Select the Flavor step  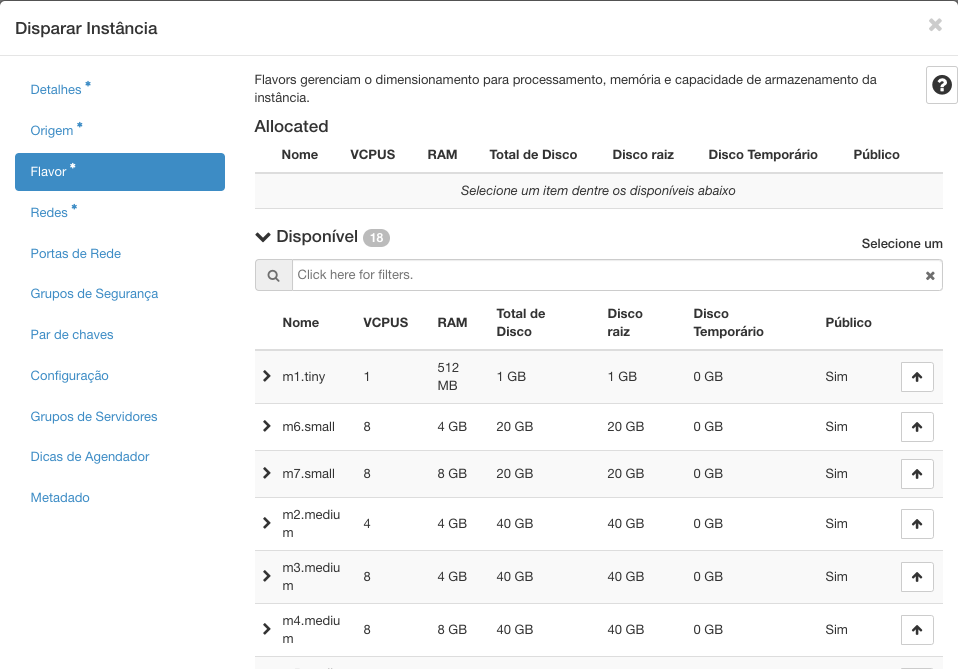120,172
